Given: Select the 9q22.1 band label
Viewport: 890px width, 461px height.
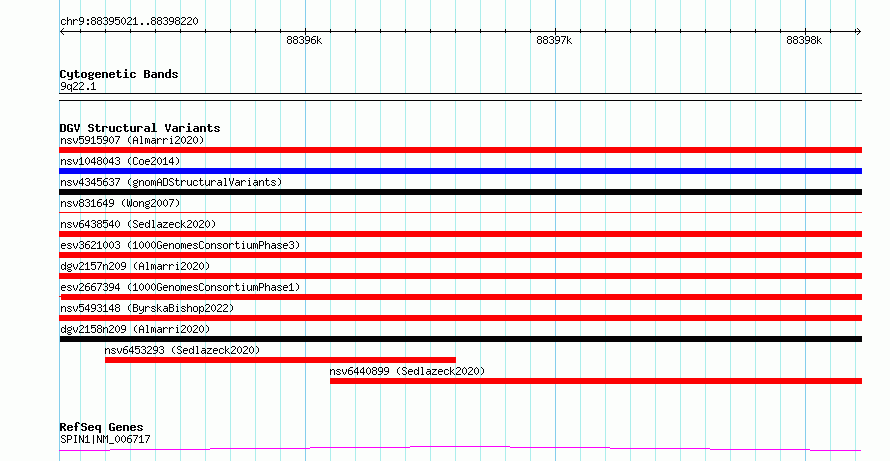Looking at the screenshot, I should click(78, 87).
